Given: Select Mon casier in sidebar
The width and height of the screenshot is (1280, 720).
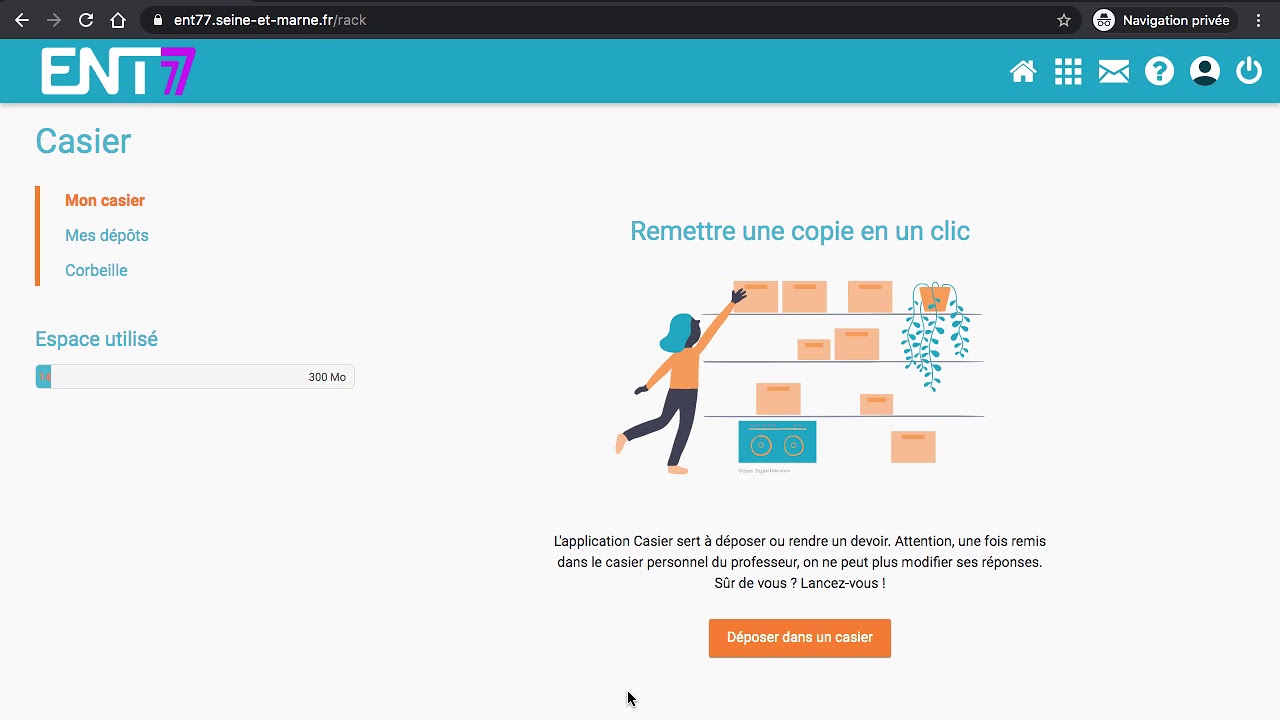Looking at the screenshot, I should tap(105, 201).
